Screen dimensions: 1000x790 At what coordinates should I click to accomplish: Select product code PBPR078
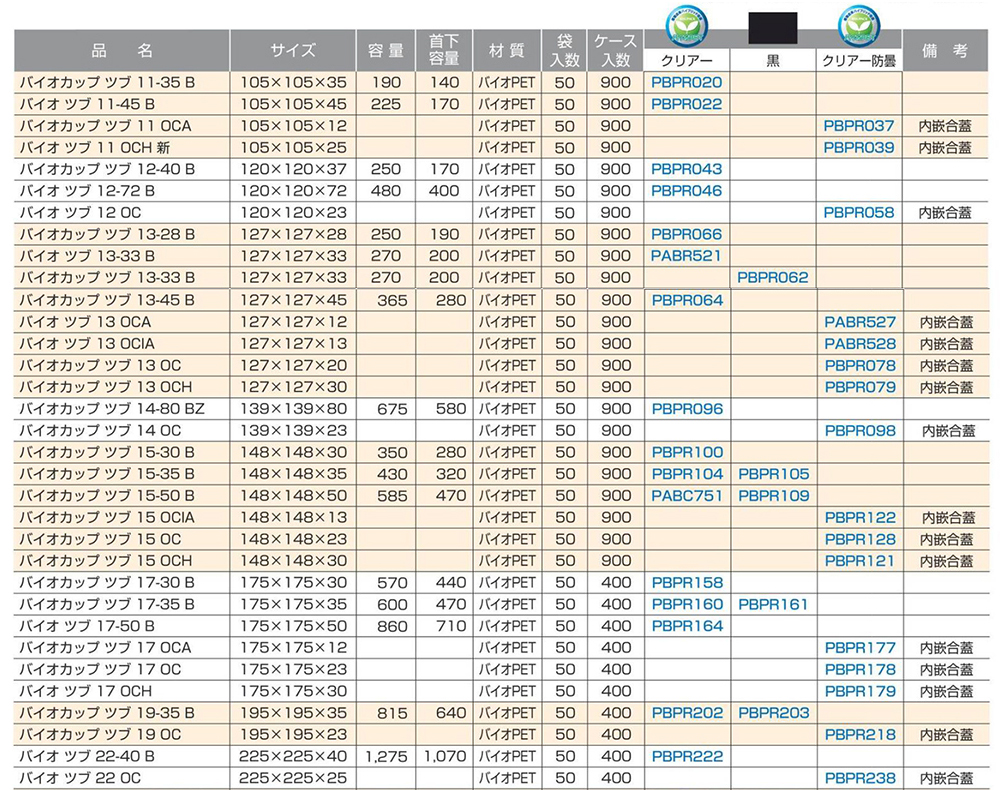point(860,365)
